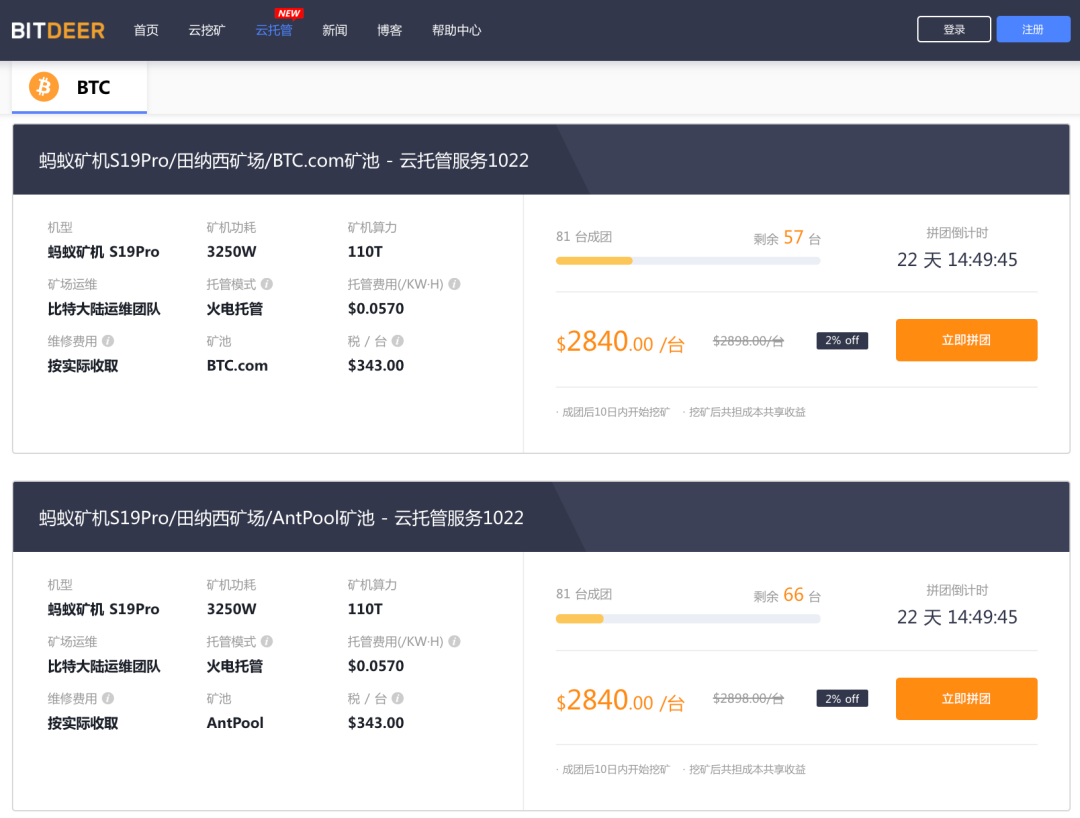Click the BITDEER logo
Viewport: 1080px width, 818px height.
pos(58,30)
